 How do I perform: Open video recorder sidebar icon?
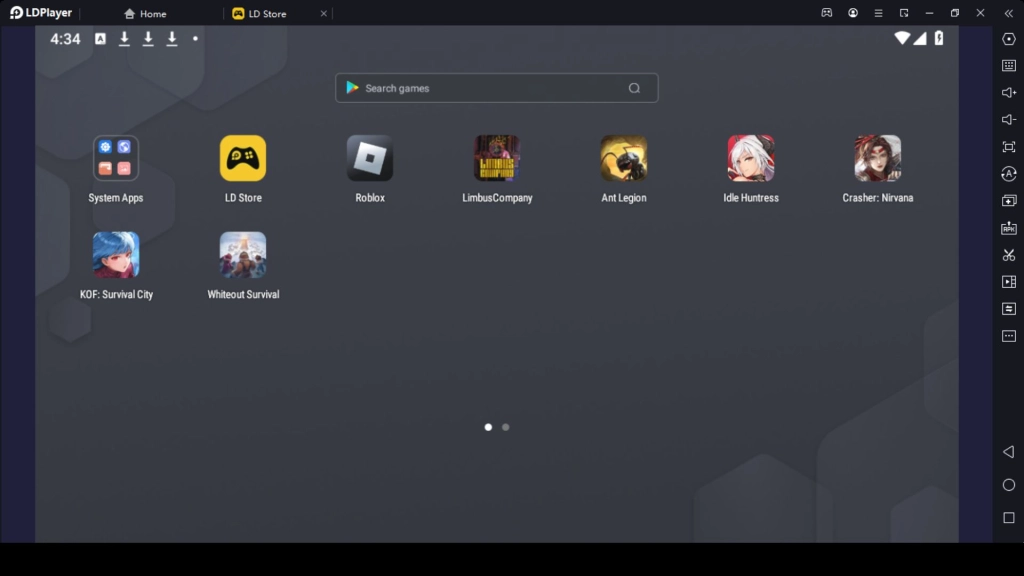click(x=1009, y=282)
